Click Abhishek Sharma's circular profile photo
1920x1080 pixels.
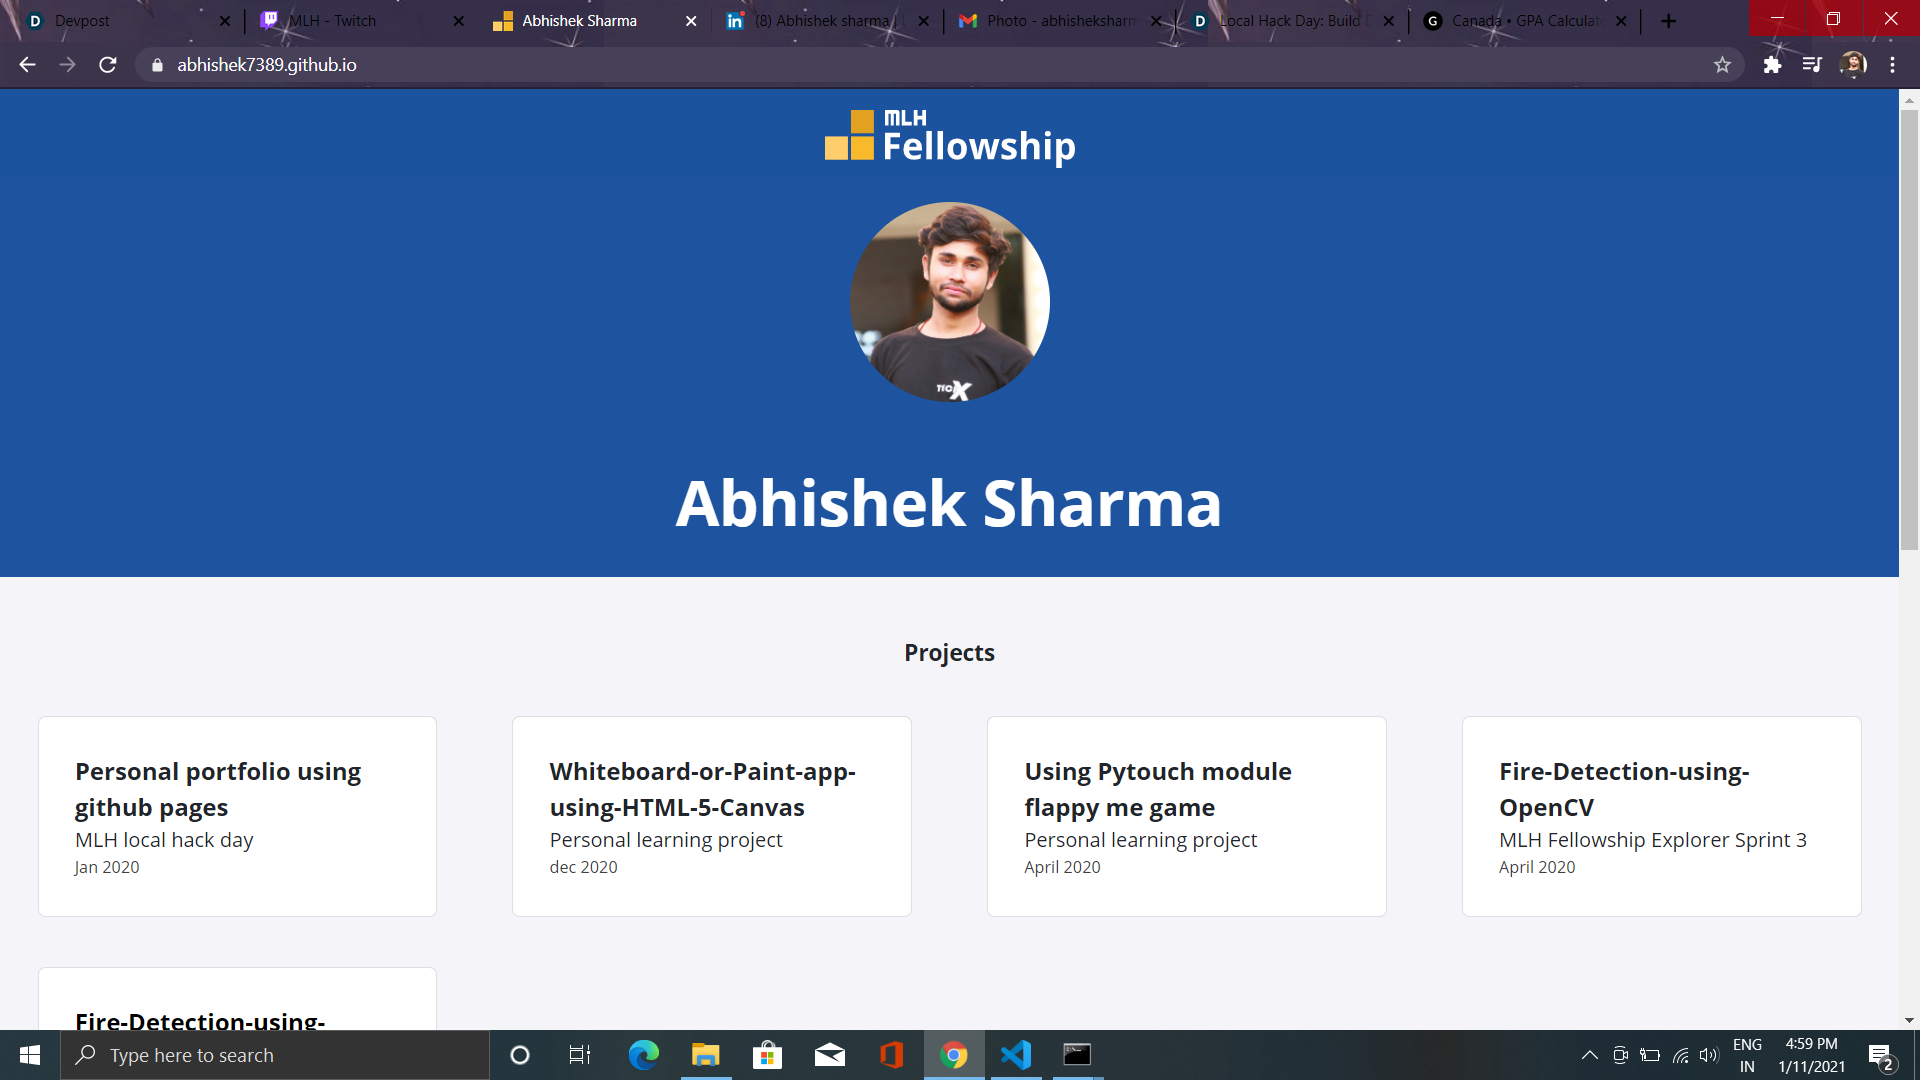949,302
